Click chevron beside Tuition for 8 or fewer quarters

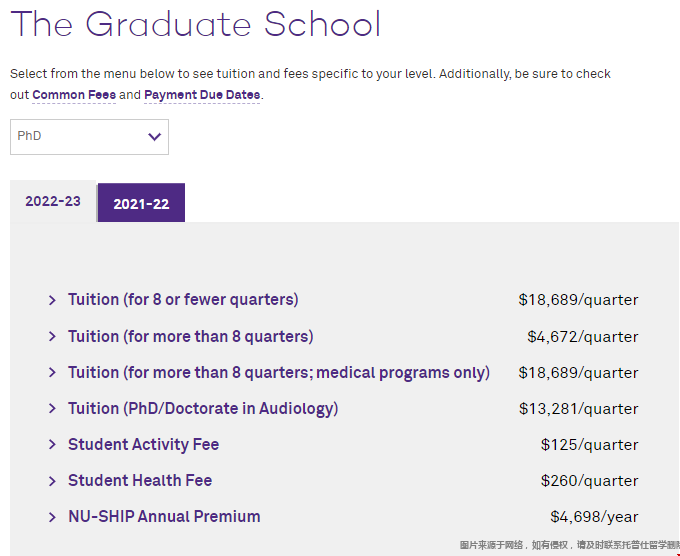point(52,300)
